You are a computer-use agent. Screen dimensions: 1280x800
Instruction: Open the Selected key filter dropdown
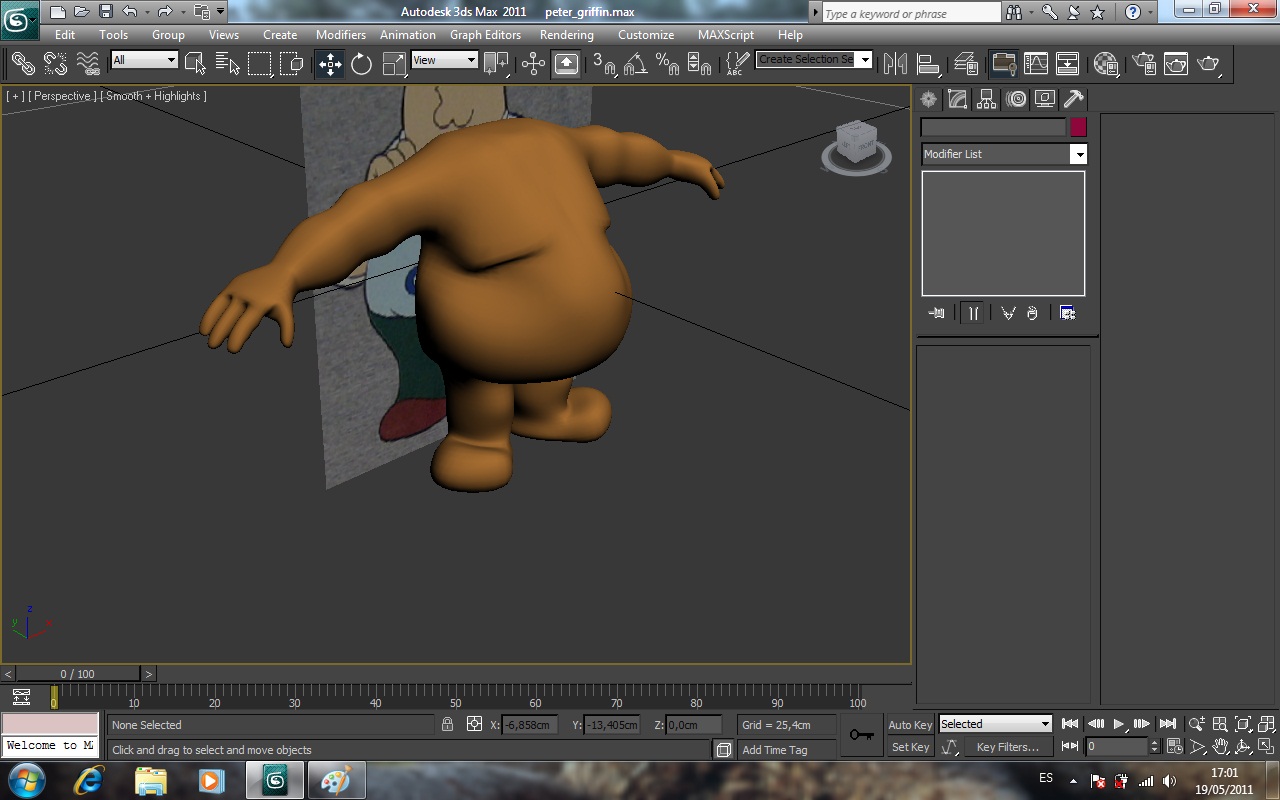[x=995, y=724]
